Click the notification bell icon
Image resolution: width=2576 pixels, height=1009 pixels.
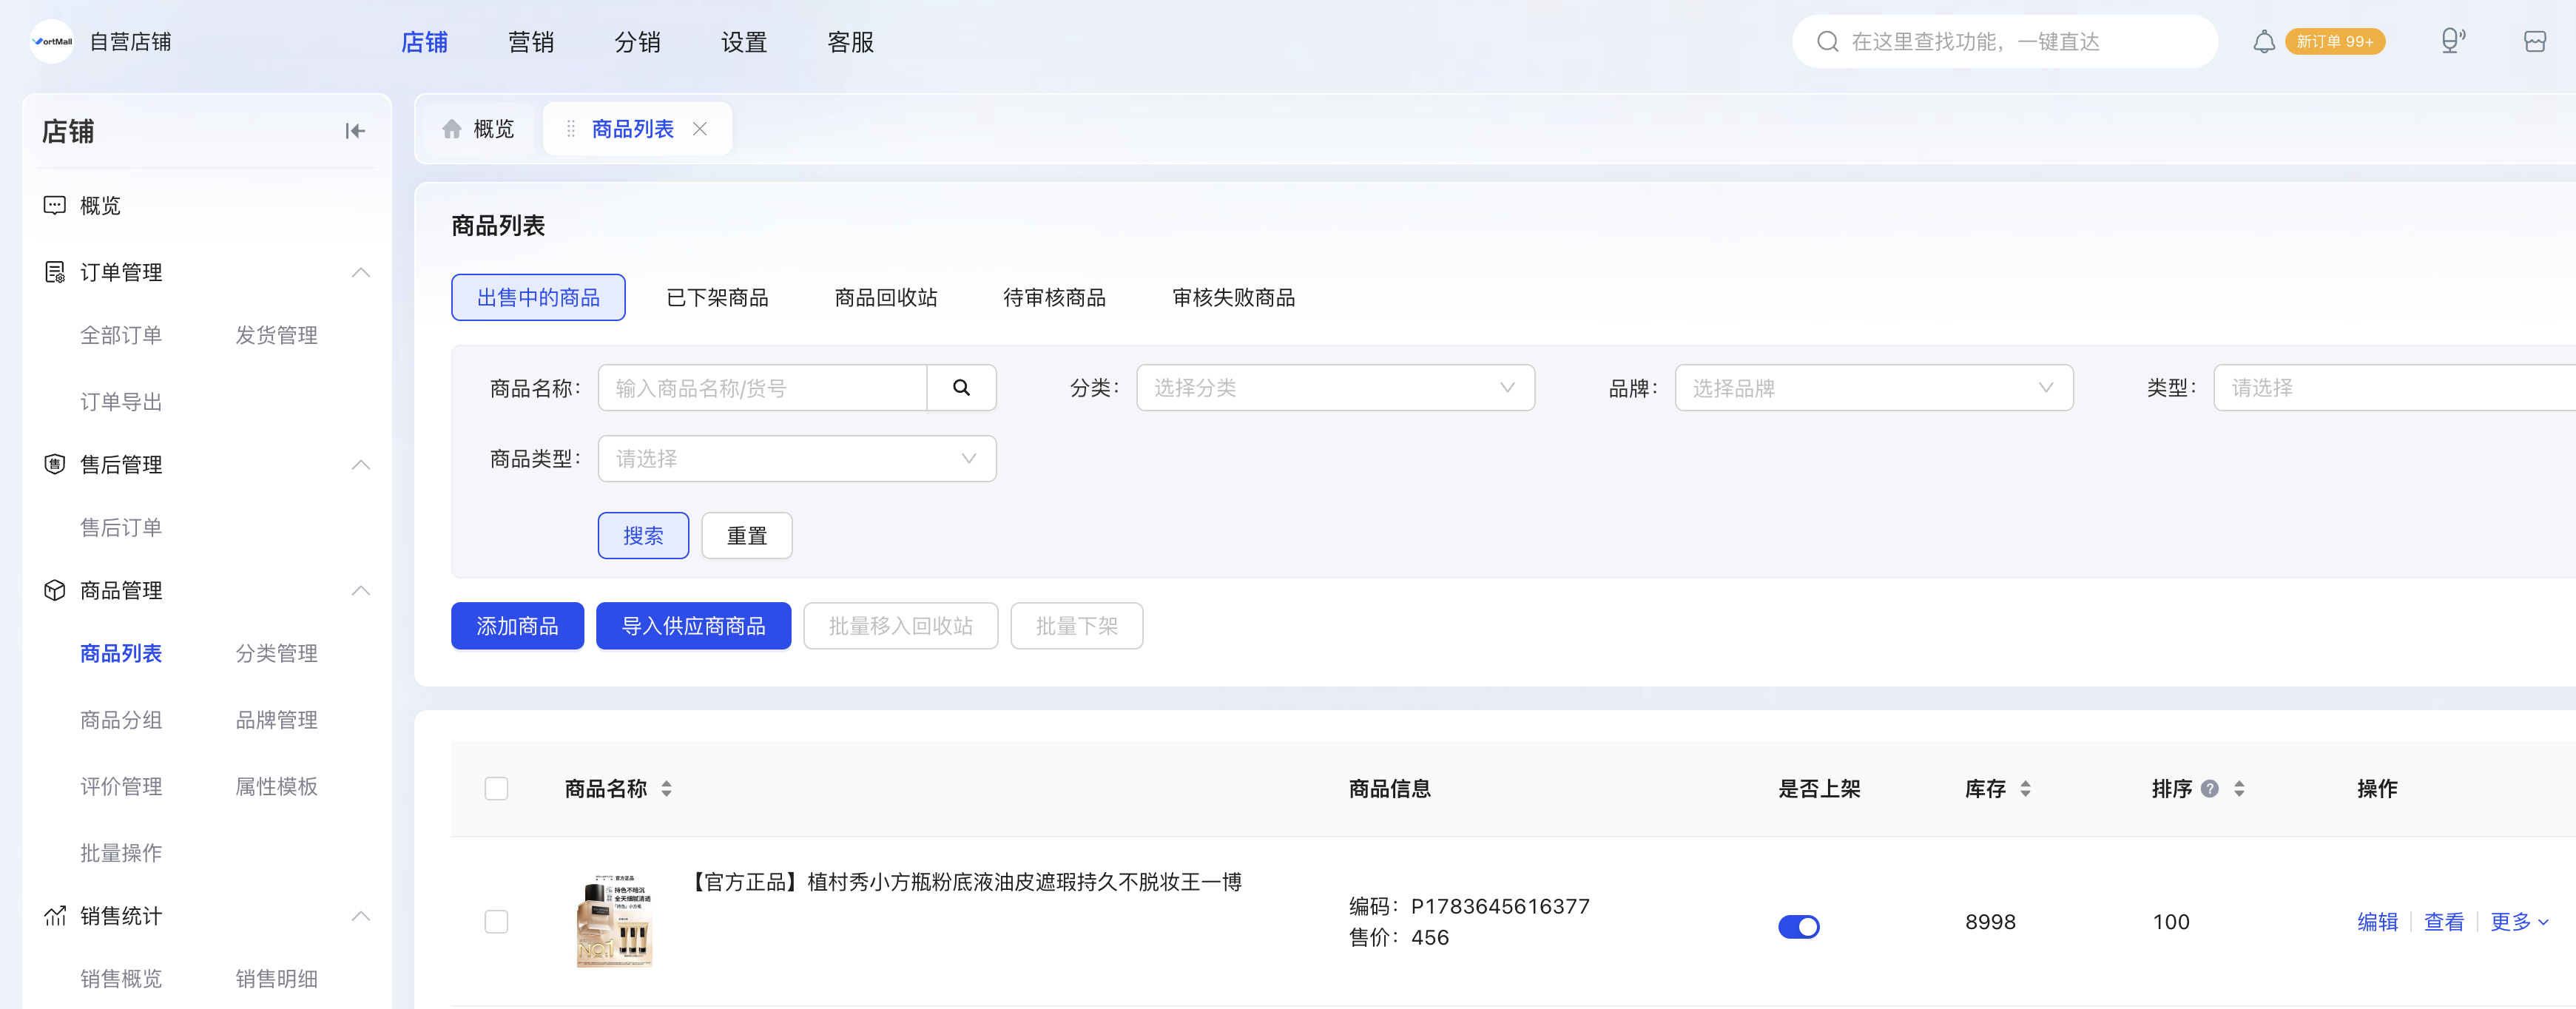tap(2263, 42)
